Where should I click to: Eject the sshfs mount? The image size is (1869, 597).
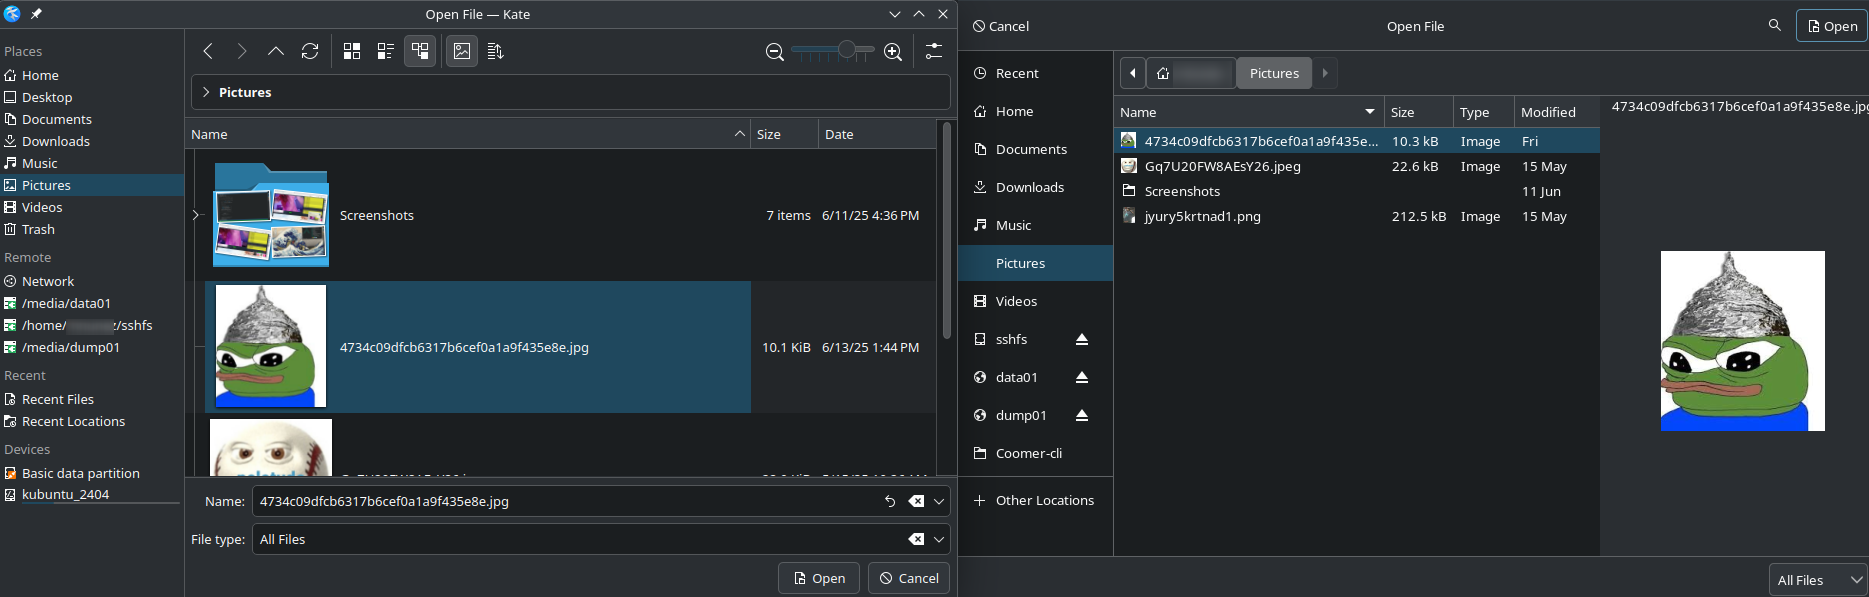[1082, 339]
